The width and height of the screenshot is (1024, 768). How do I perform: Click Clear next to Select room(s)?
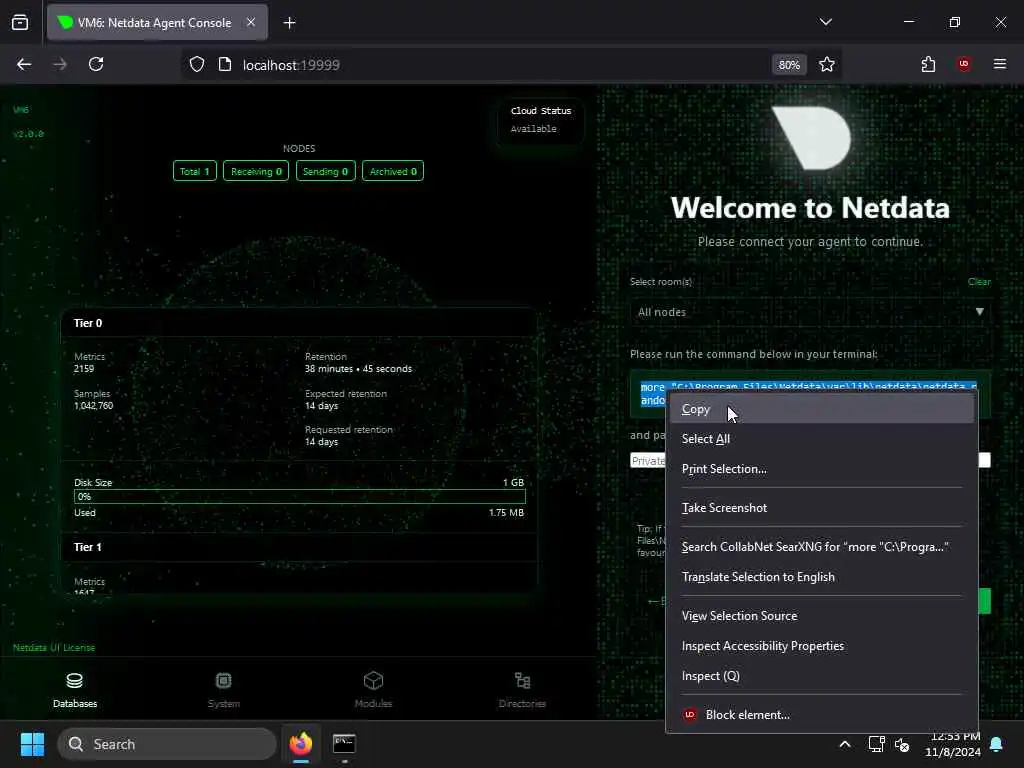[x=979, y=282]
